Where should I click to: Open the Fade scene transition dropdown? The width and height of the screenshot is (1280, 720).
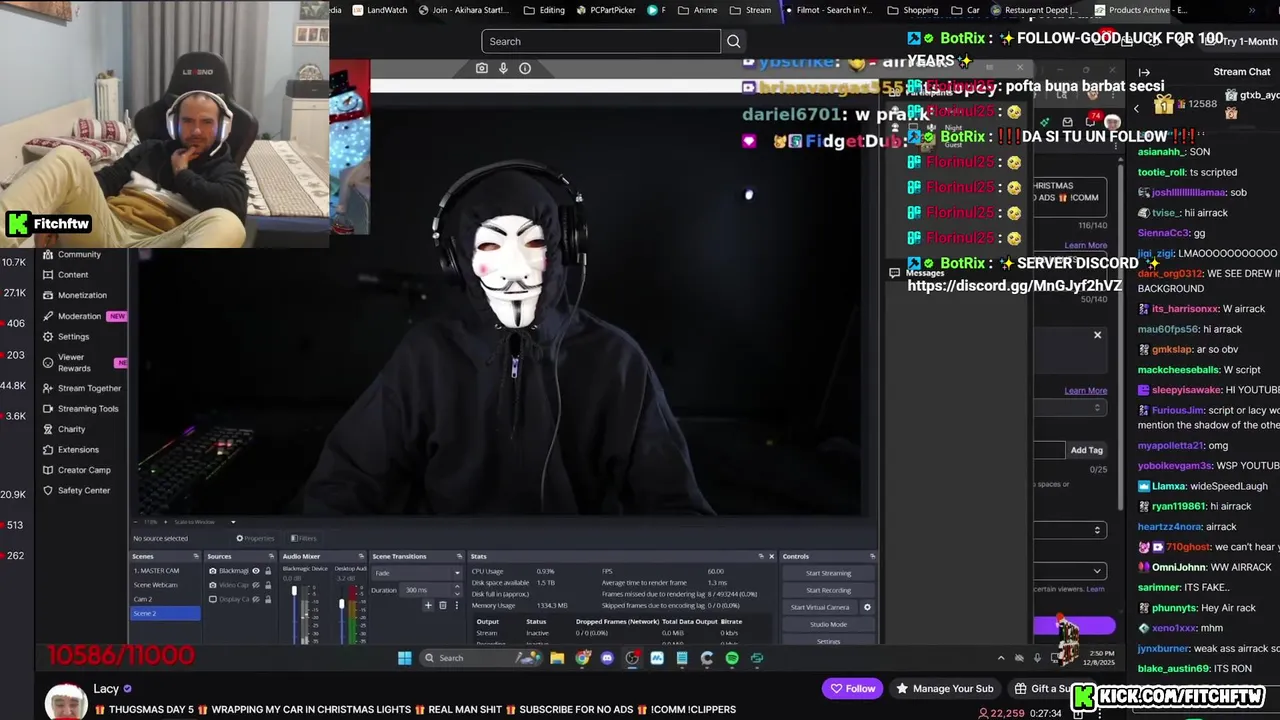click(417, 573)
